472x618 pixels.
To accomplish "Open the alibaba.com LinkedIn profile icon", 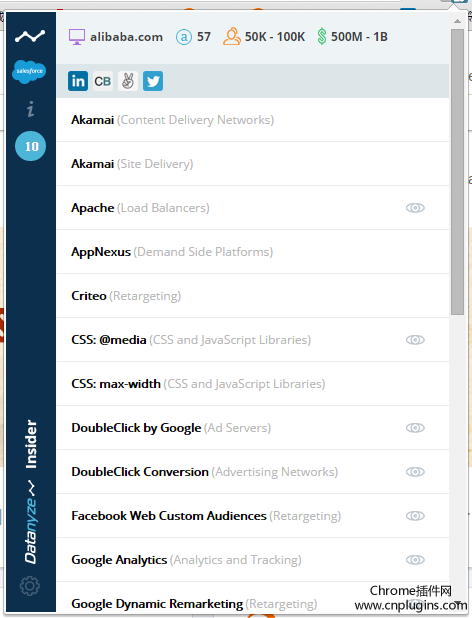I will (78, 81).
